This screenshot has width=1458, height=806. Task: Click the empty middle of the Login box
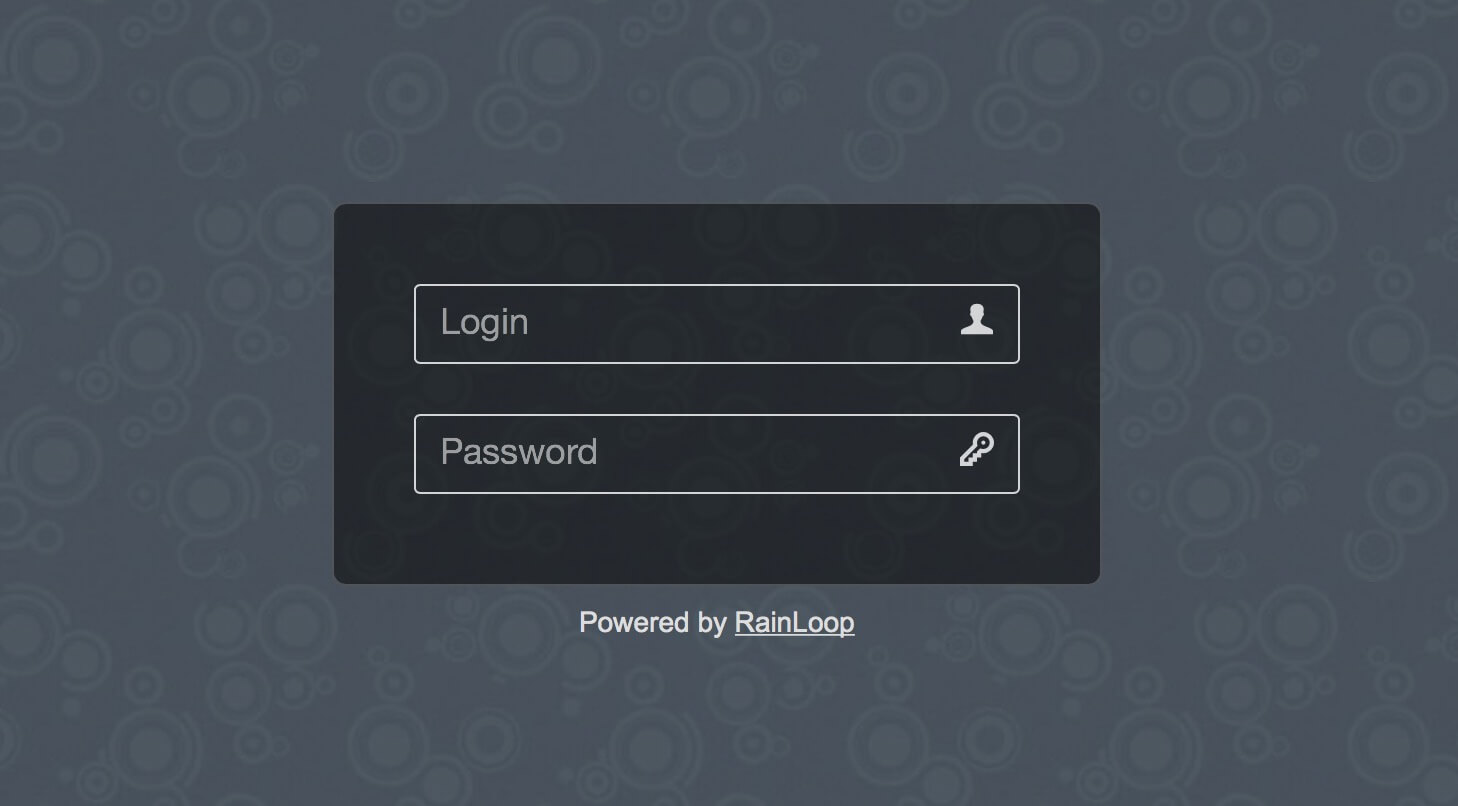(740, 324)
